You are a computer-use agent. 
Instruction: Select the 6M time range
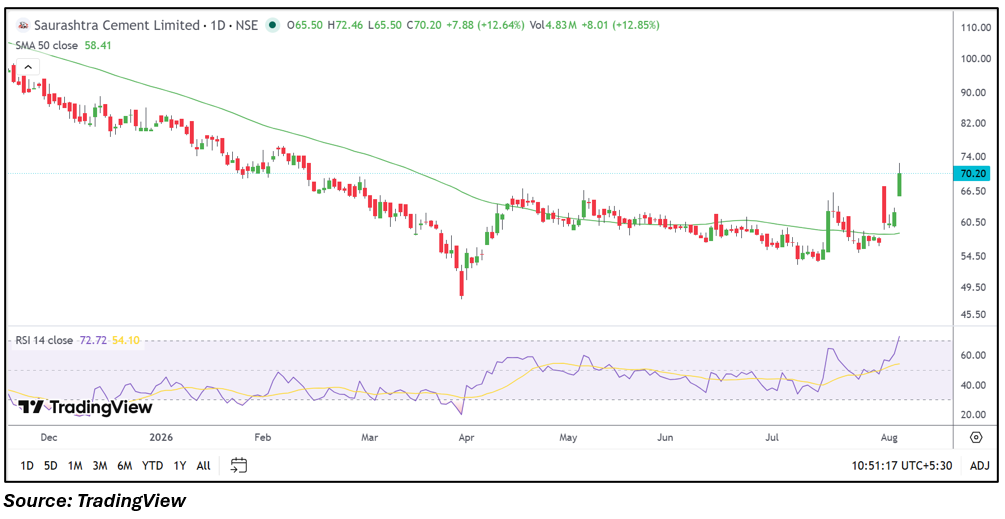pyautogui.click(x=124, y=466)
